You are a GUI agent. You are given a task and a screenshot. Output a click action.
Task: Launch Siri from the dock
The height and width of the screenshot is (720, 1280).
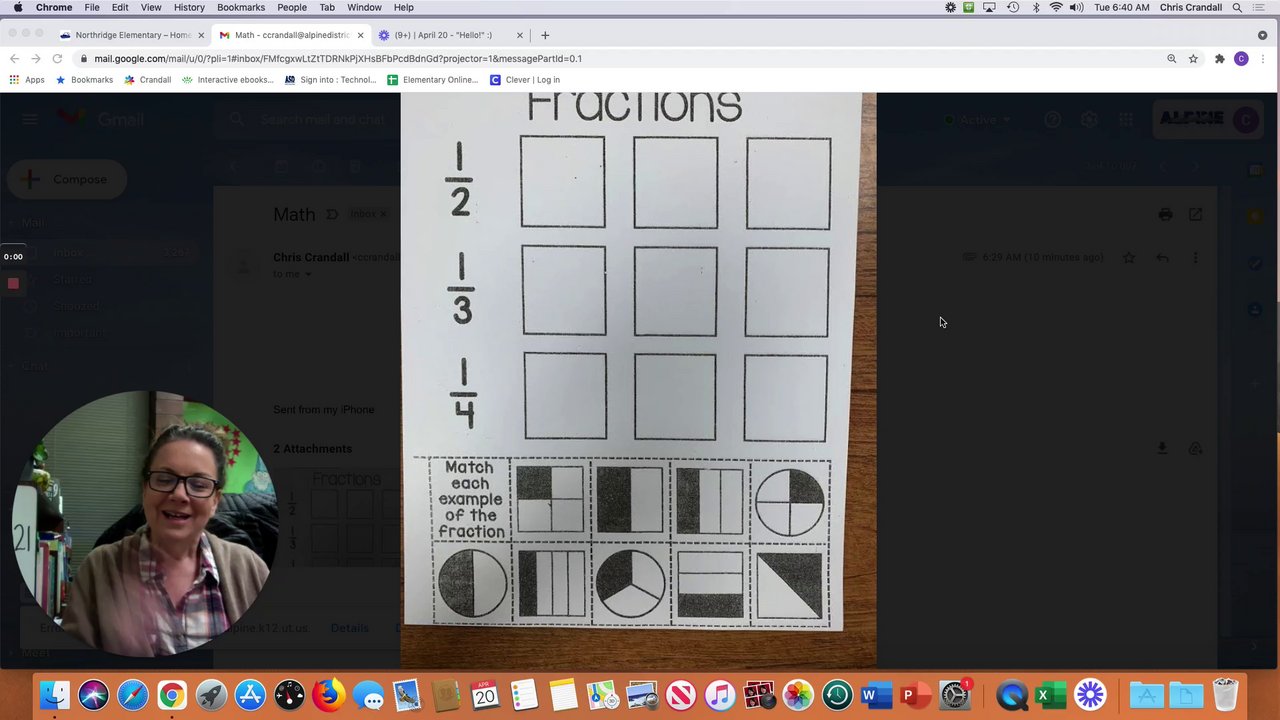point(94,695)
